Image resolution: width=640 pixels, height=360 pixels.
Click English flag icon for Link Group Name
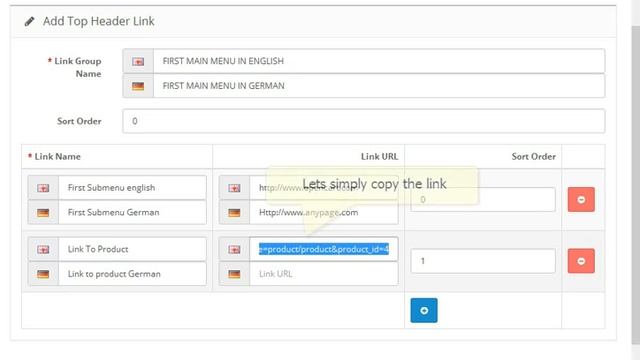[x=138, y=61]
